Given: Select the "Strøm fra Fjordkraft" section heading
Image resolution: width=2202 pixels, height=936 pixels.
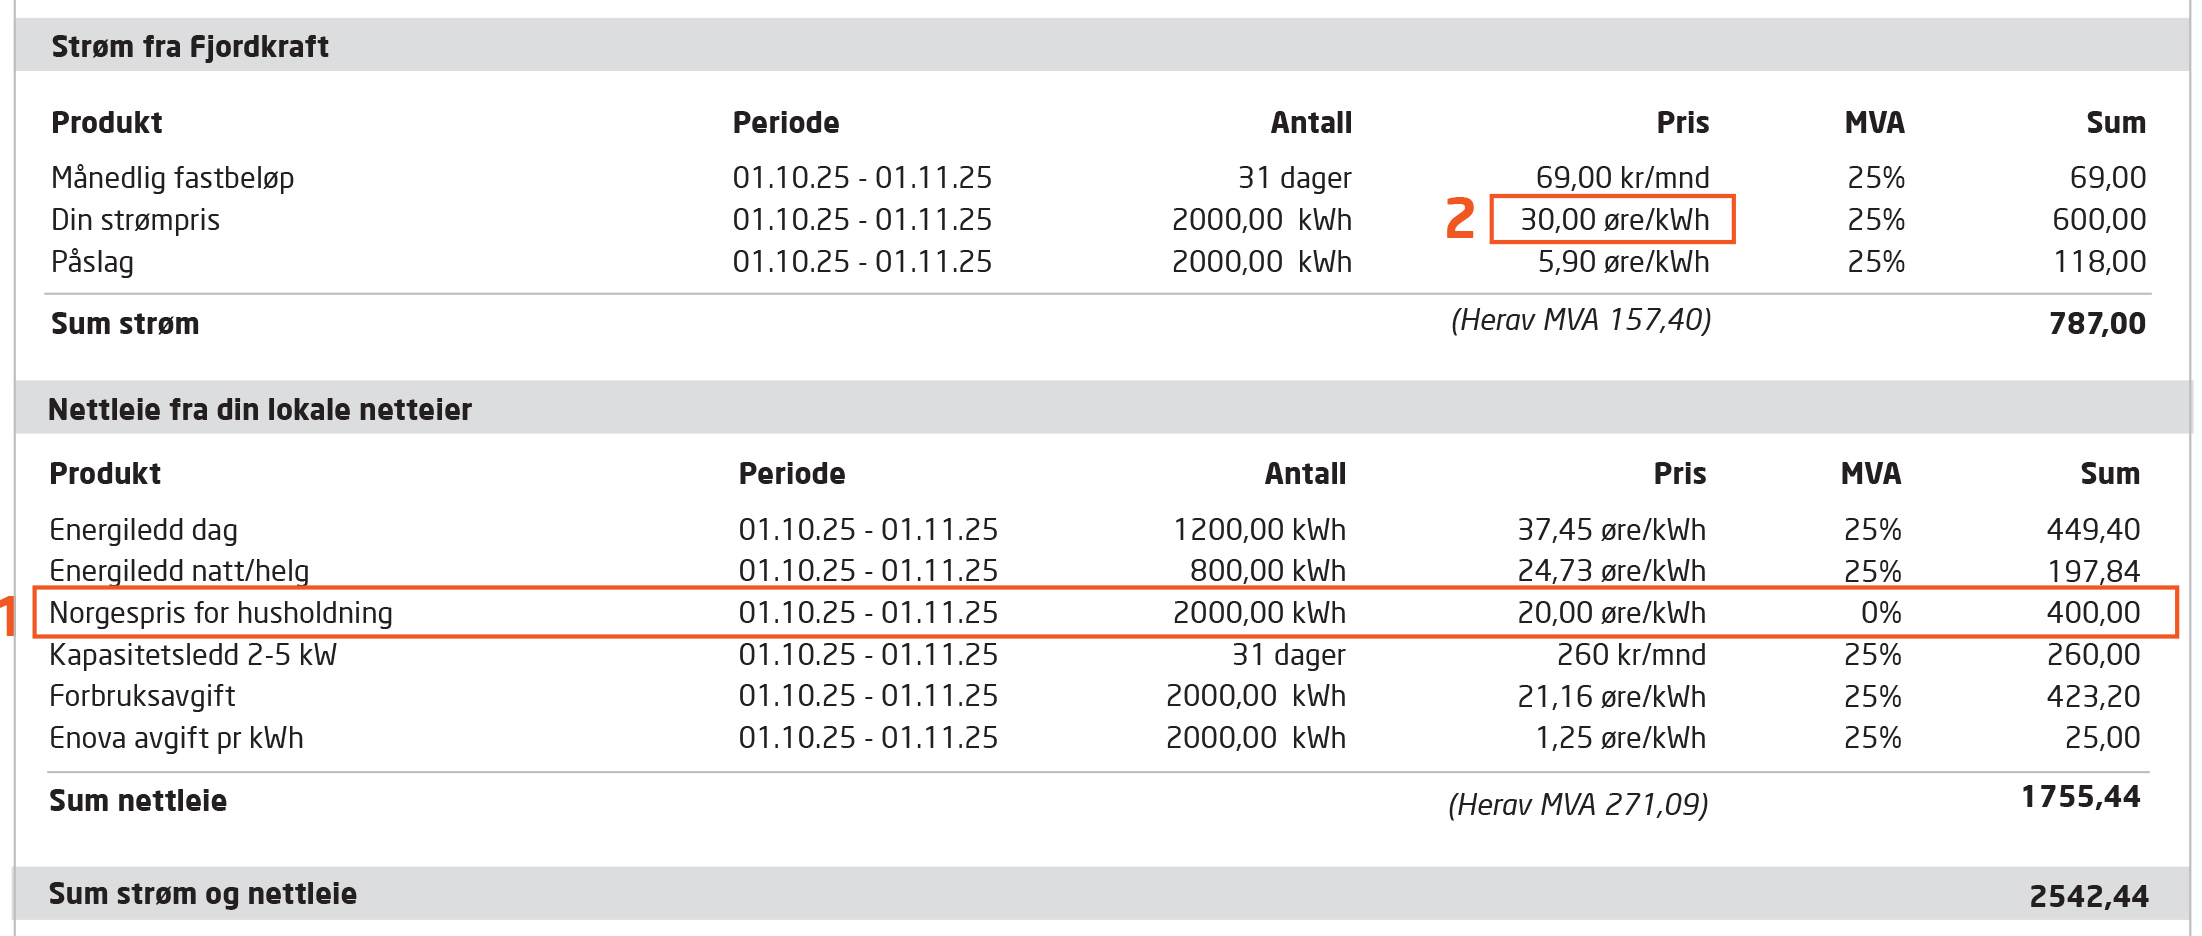Looking at the screenshot, I should point(190,46).
